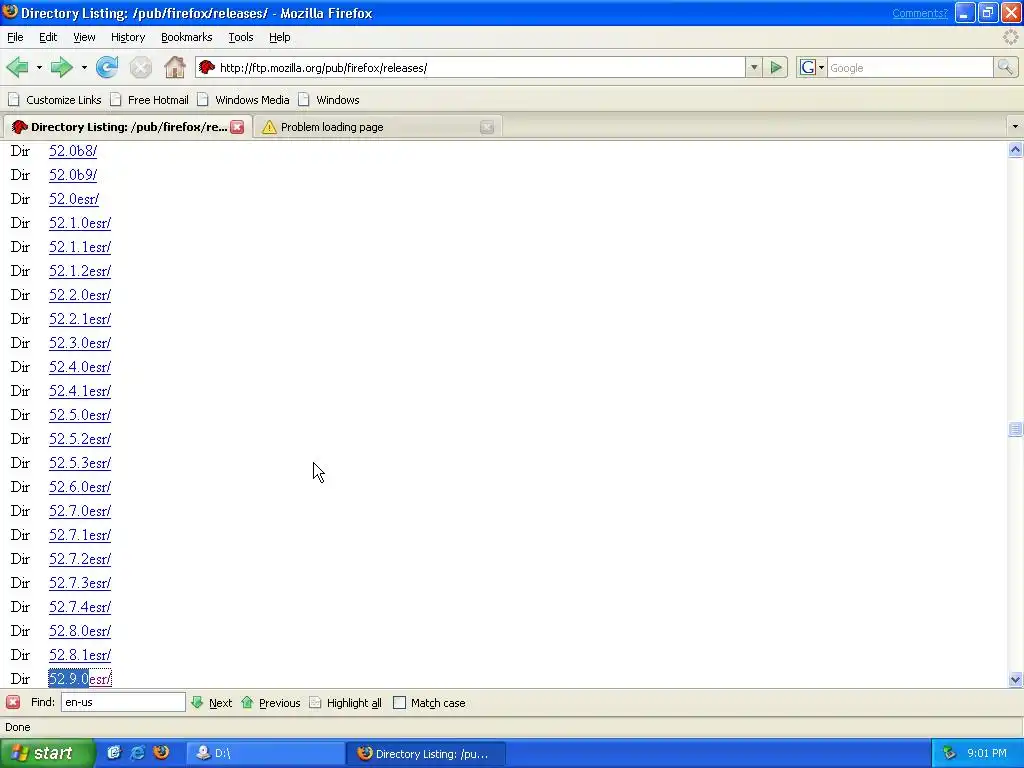Toggle Highlight all in Find bar
The width and height of the screenshot is (1024, 768).
(345, 703)
